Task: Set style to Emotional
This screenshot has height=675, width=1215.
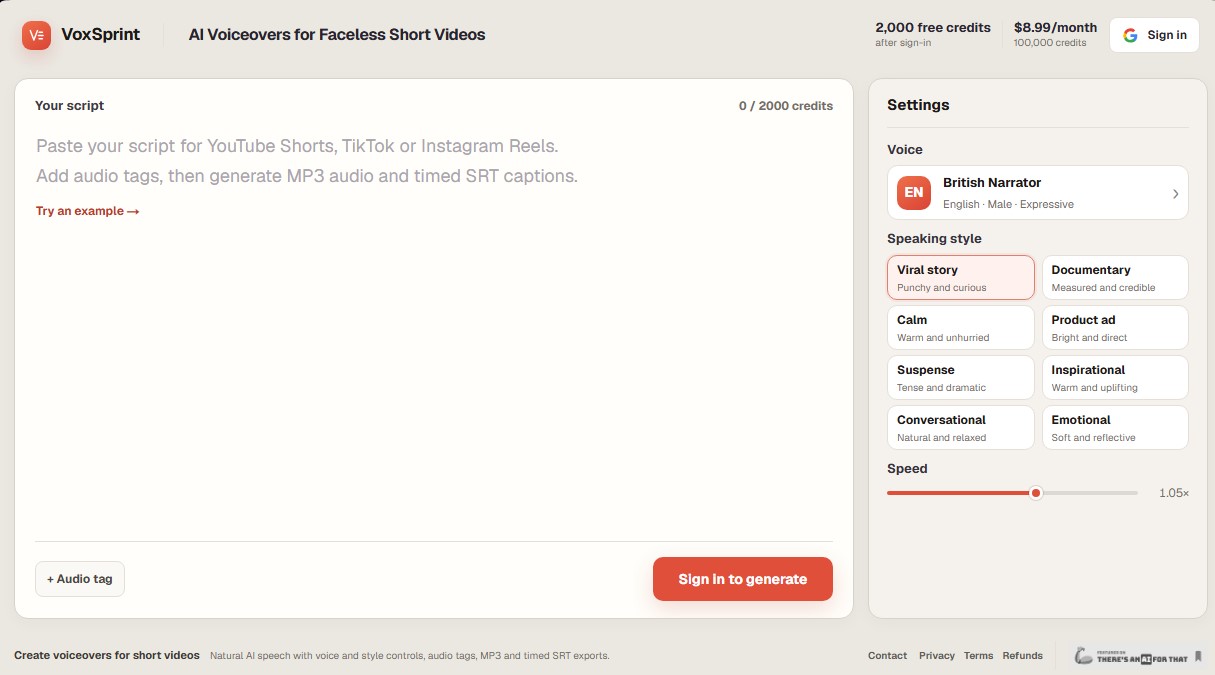Action: pyautogui.click(x=1114, y=427)
